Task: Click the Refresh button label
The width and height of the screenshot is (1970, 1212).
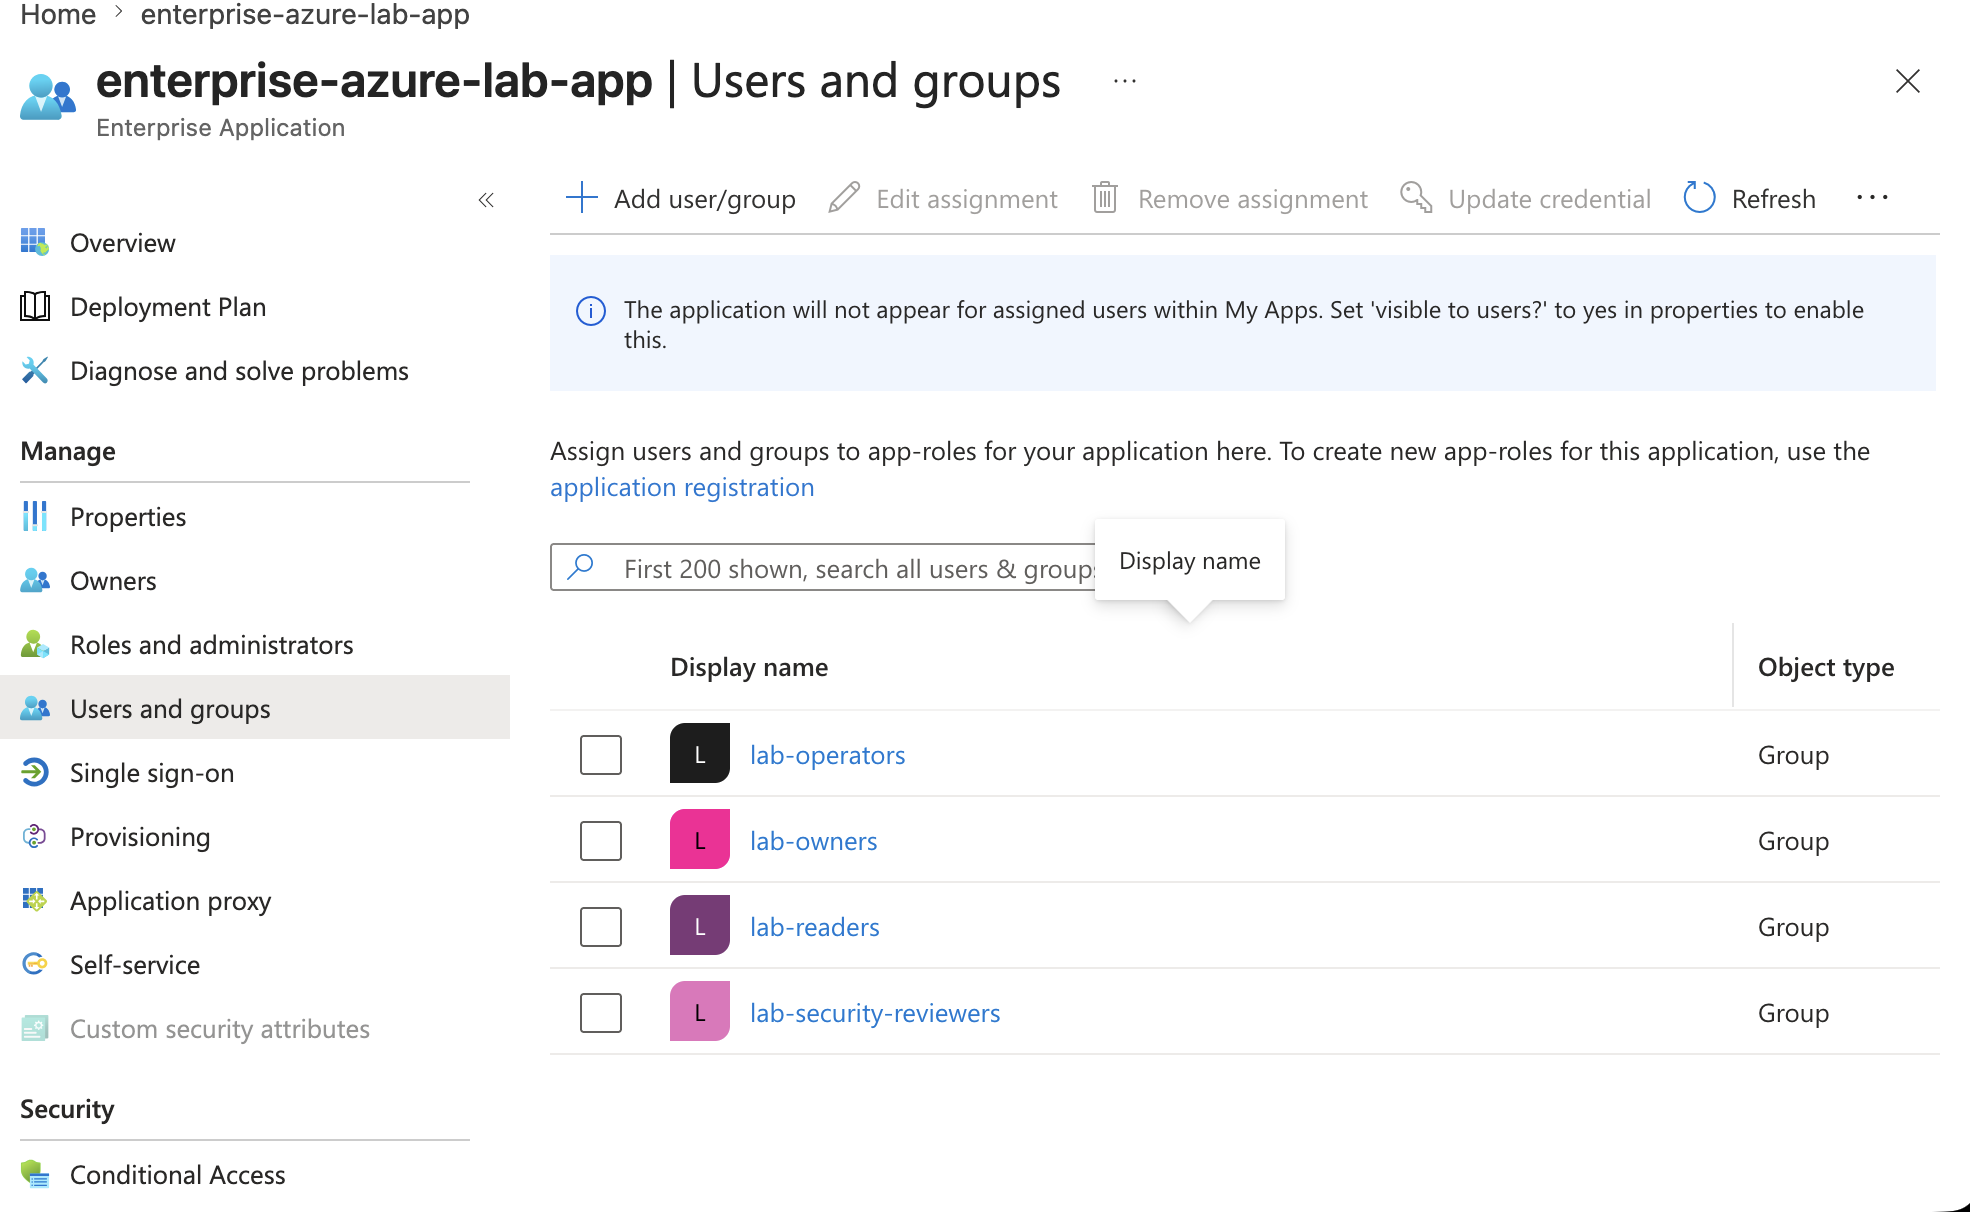Action: [x=1773, y=199]
